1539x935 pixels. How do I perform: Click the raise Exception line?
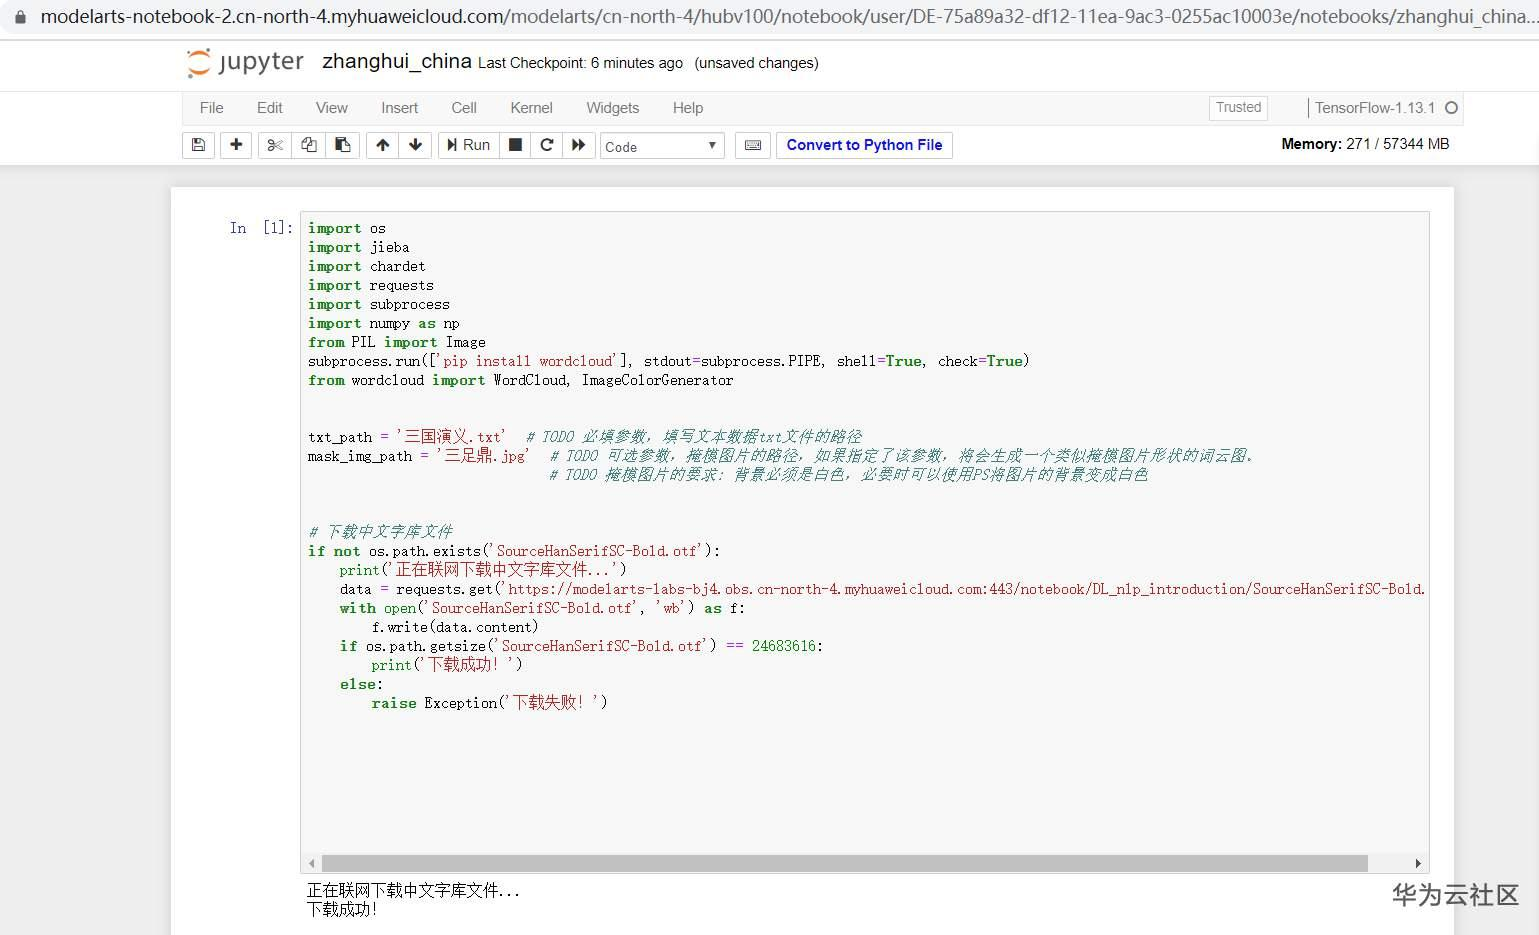pyautogui.click(x=489, y=703)
